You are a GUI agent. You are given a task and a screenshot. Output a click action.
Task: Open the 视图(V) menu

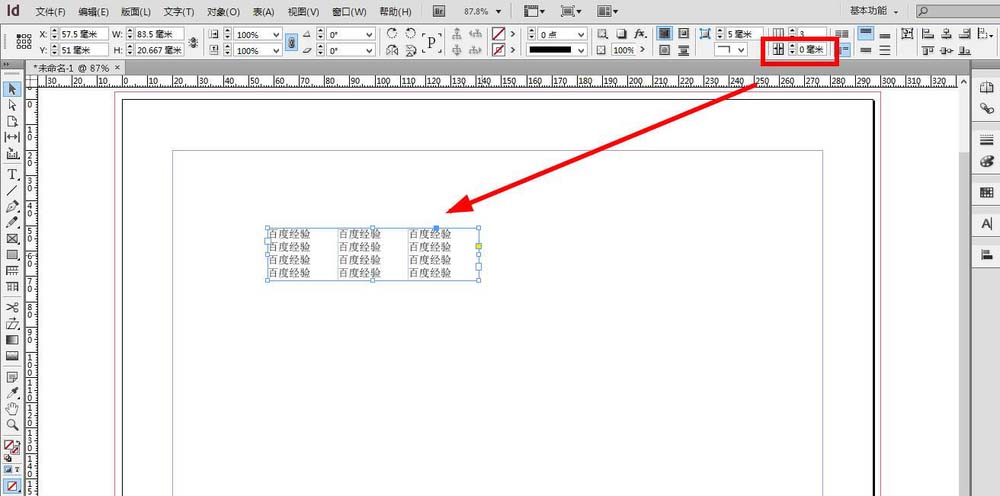coord(304,11)
